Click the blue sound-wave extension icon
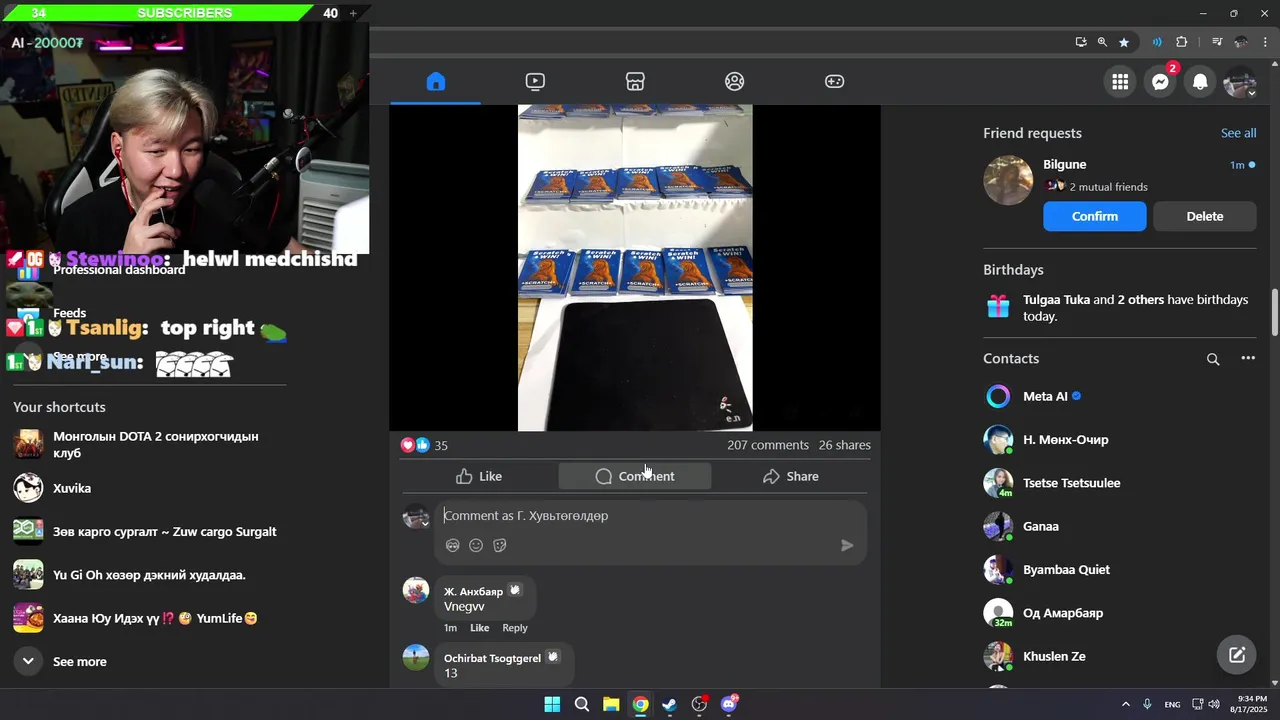 1157,42
